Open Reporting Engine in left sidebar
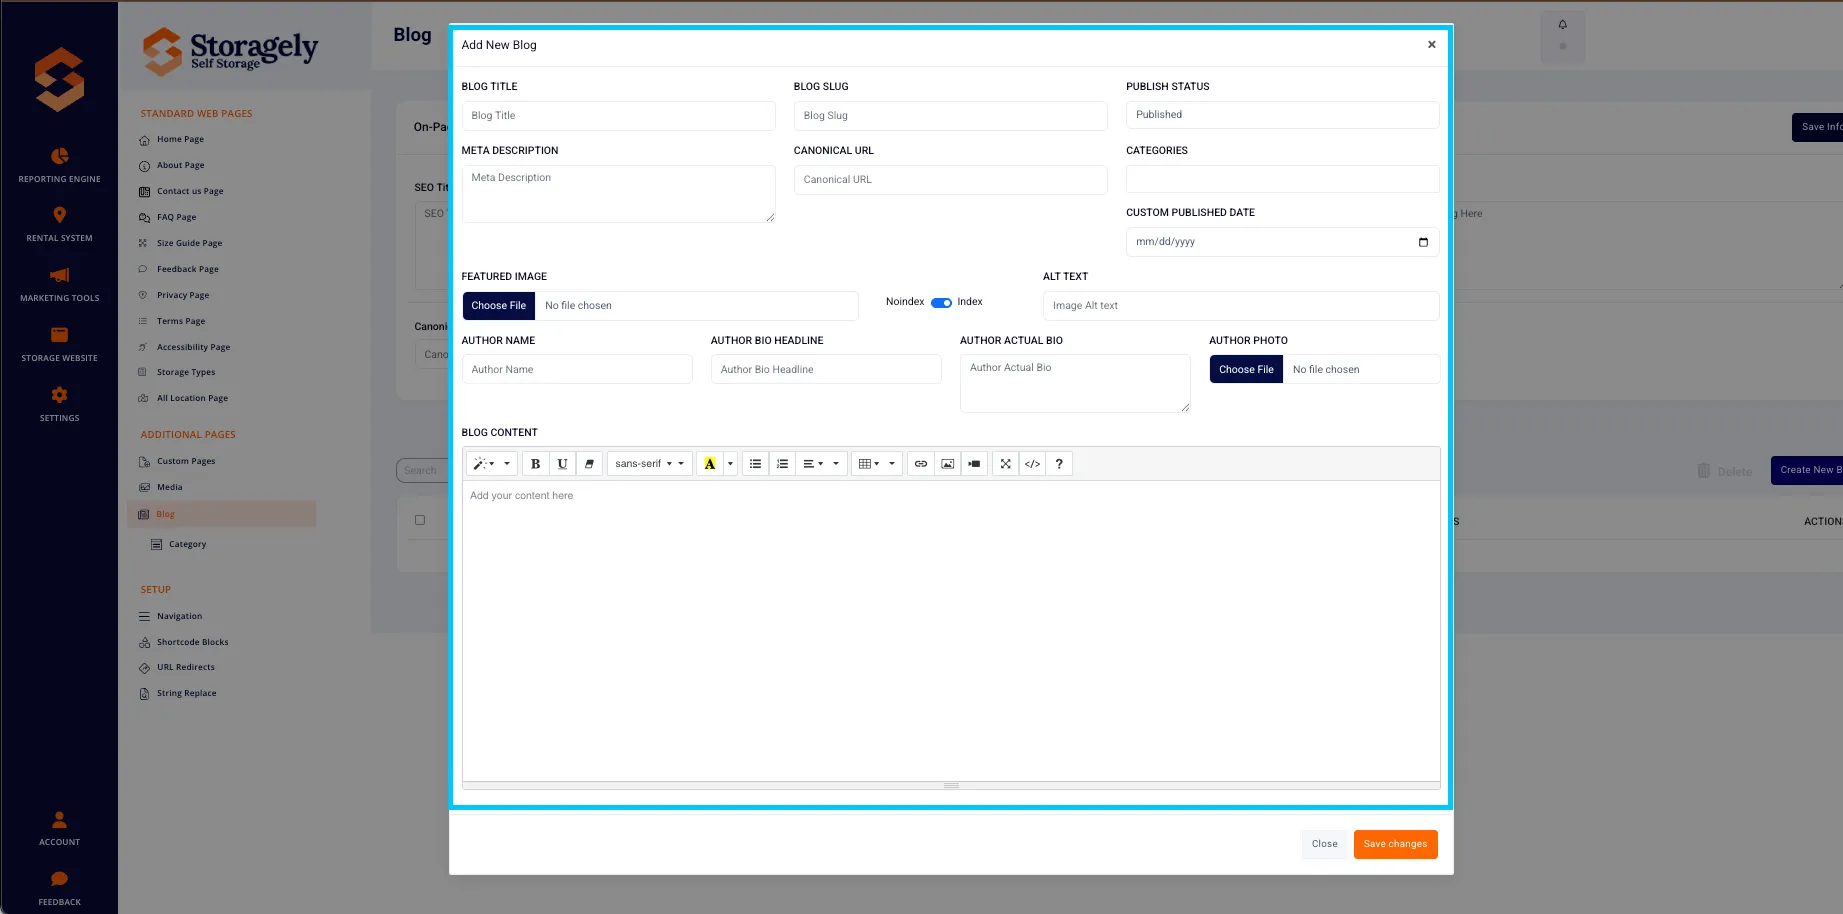This screenshot has height=914, width=1843. (x=59, y=165)
